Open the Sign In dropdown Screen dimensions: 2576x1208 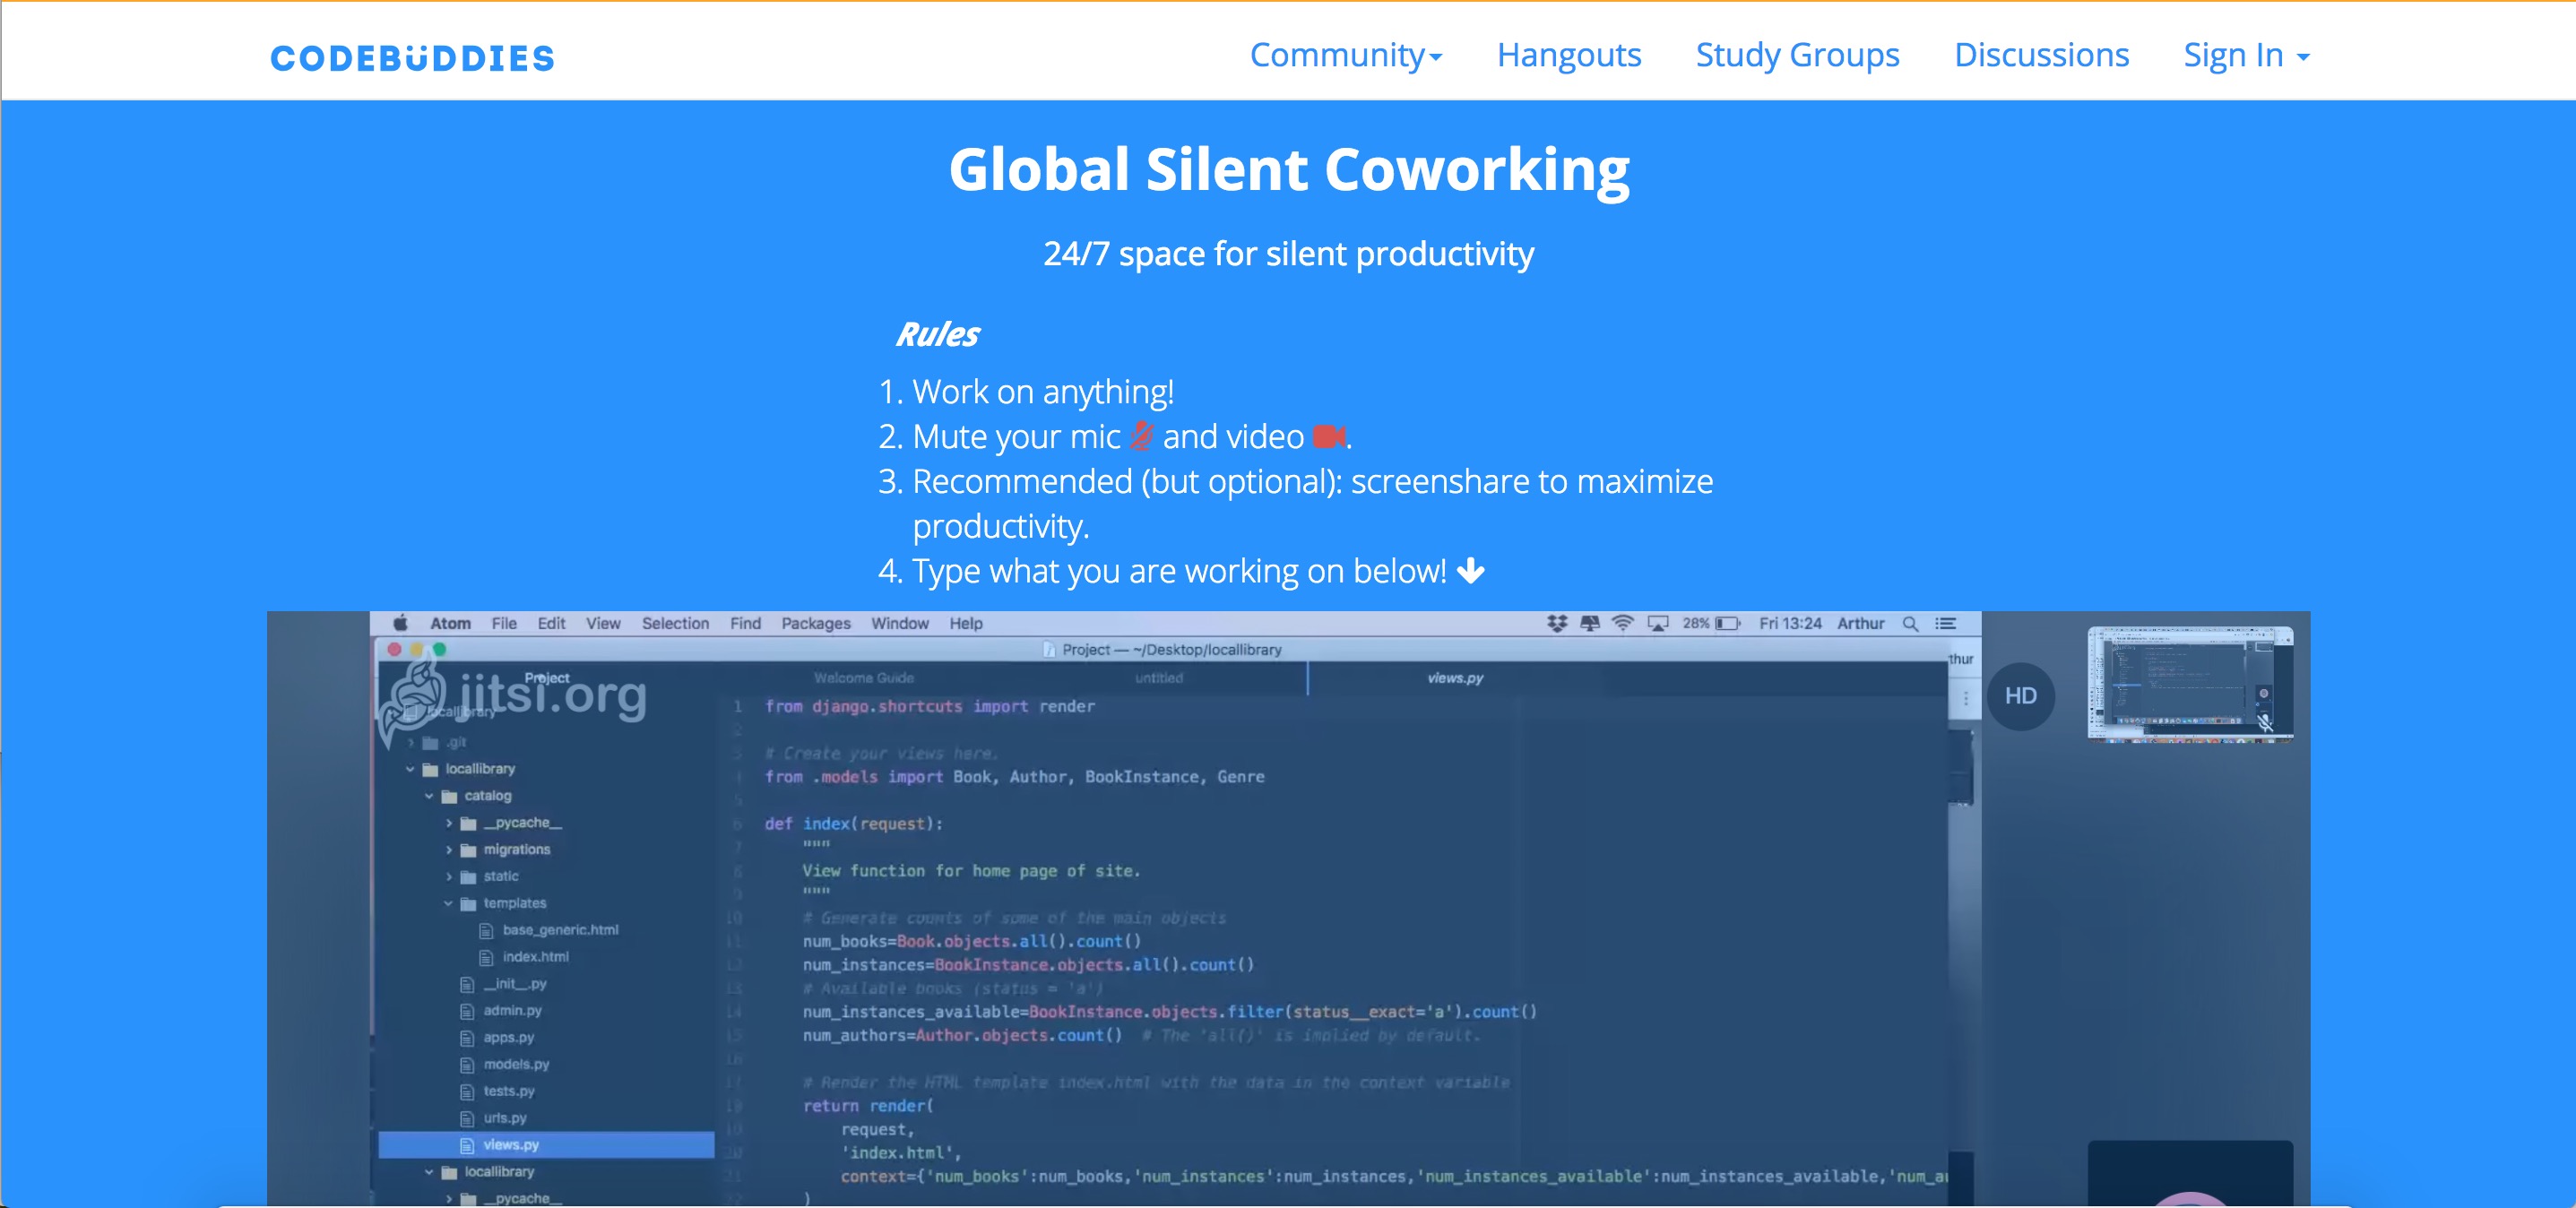coord(2245,55)
